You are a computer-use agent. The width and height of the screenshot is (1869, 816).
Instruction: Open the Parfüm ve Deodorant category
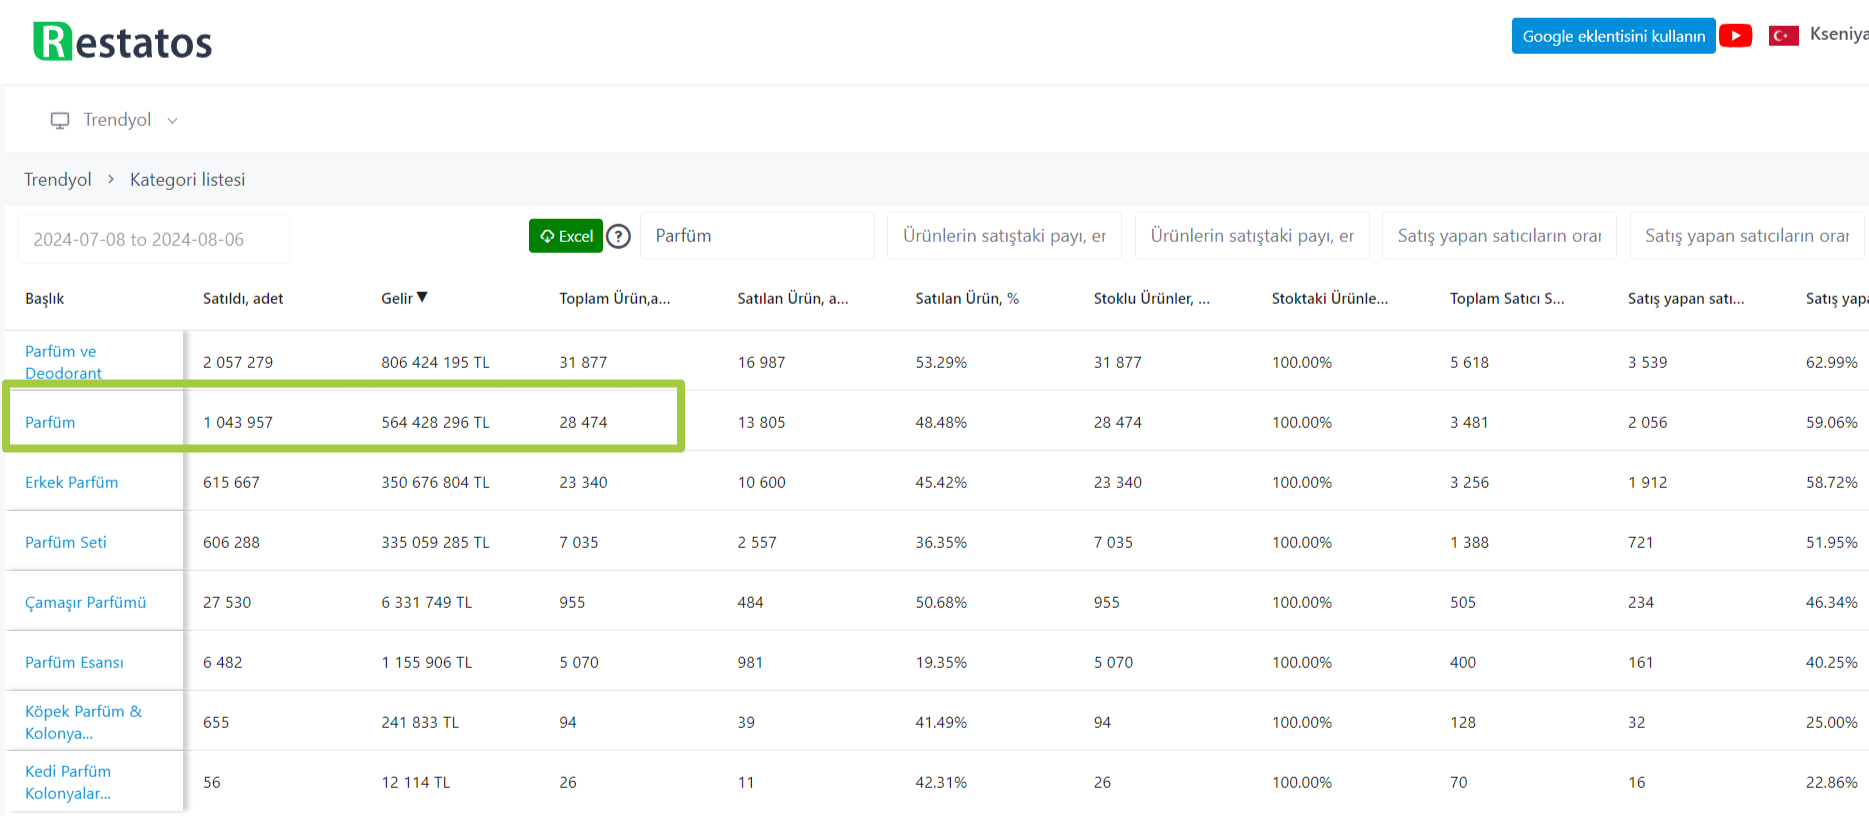point(63,362)
